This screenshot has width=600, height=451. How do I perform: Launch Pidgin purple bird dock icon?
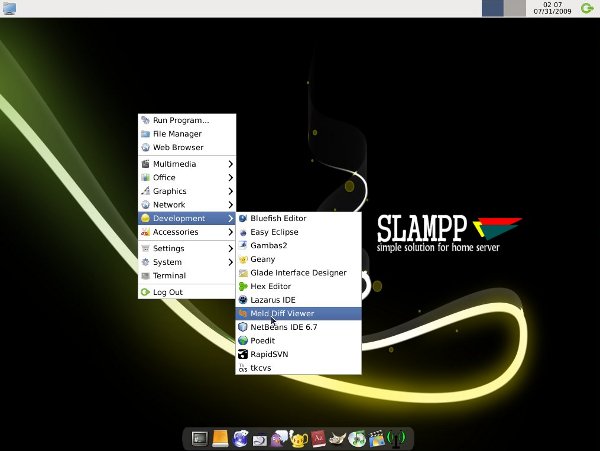tap(279, 439)
